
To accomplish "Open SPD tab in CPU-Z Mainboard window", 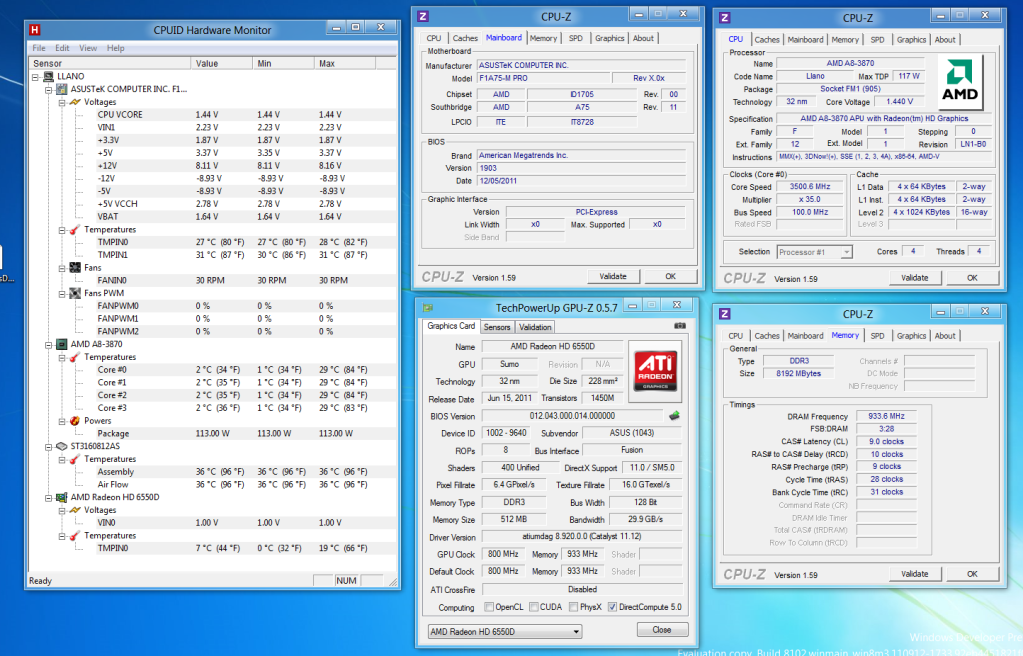I will click(x=575, y=39).
